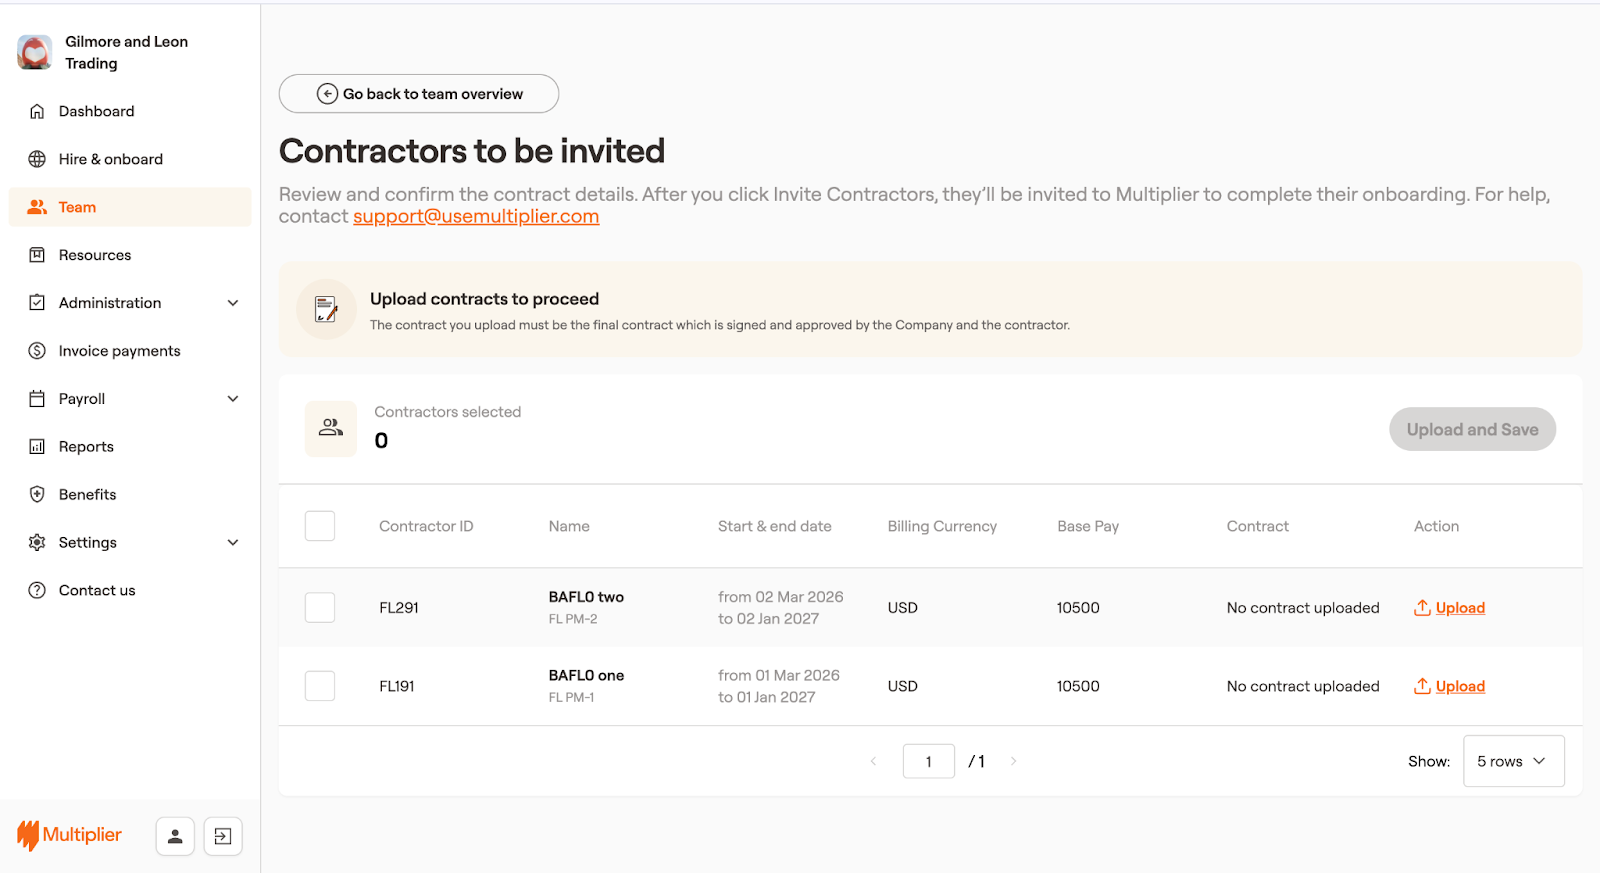
Task: Click the Reports chart icon
Action: click(x=37, y=447)
